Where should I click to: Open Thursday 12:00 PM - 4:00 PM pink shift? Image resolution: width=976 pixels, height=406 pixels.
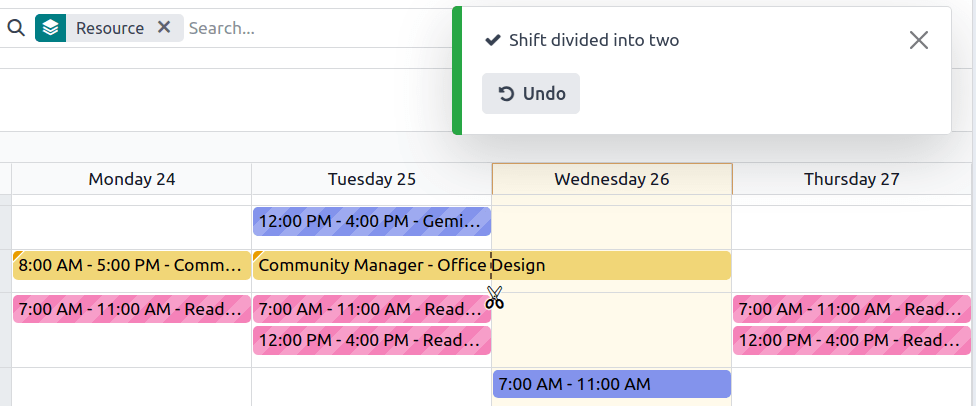pos(852,340)
